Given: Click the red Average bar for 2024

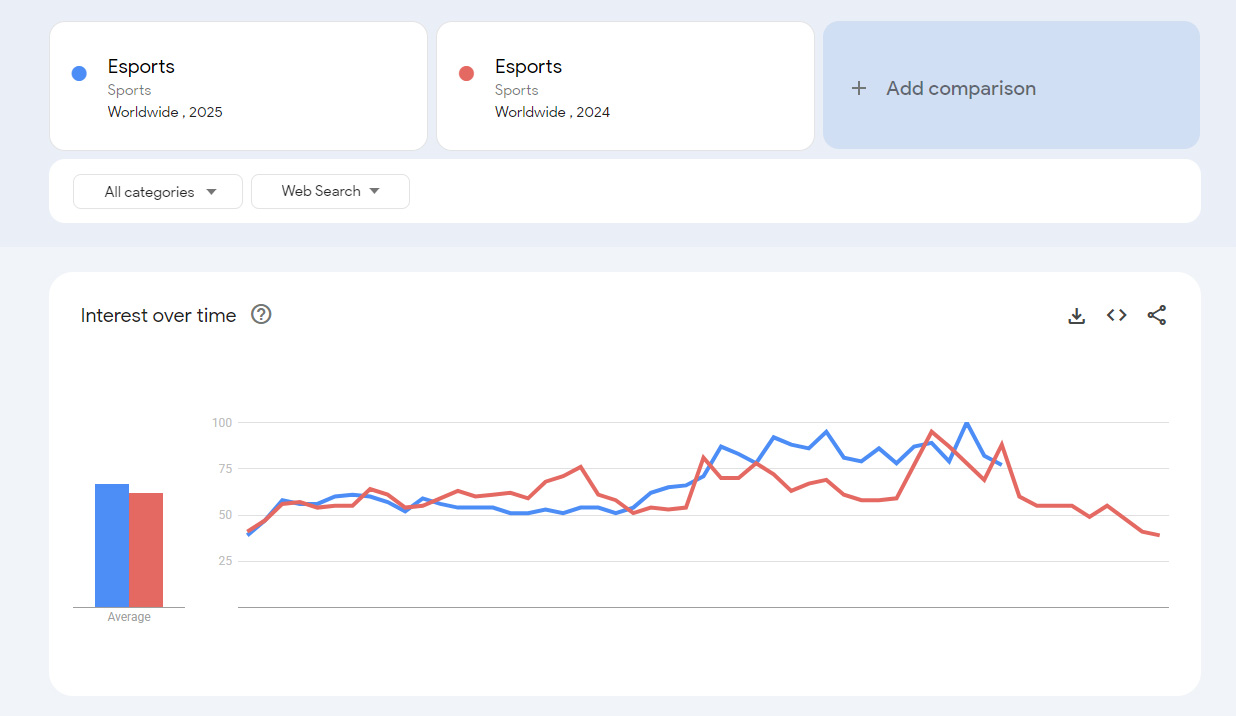Looking at the screenshot, I should tap(146, 550).
